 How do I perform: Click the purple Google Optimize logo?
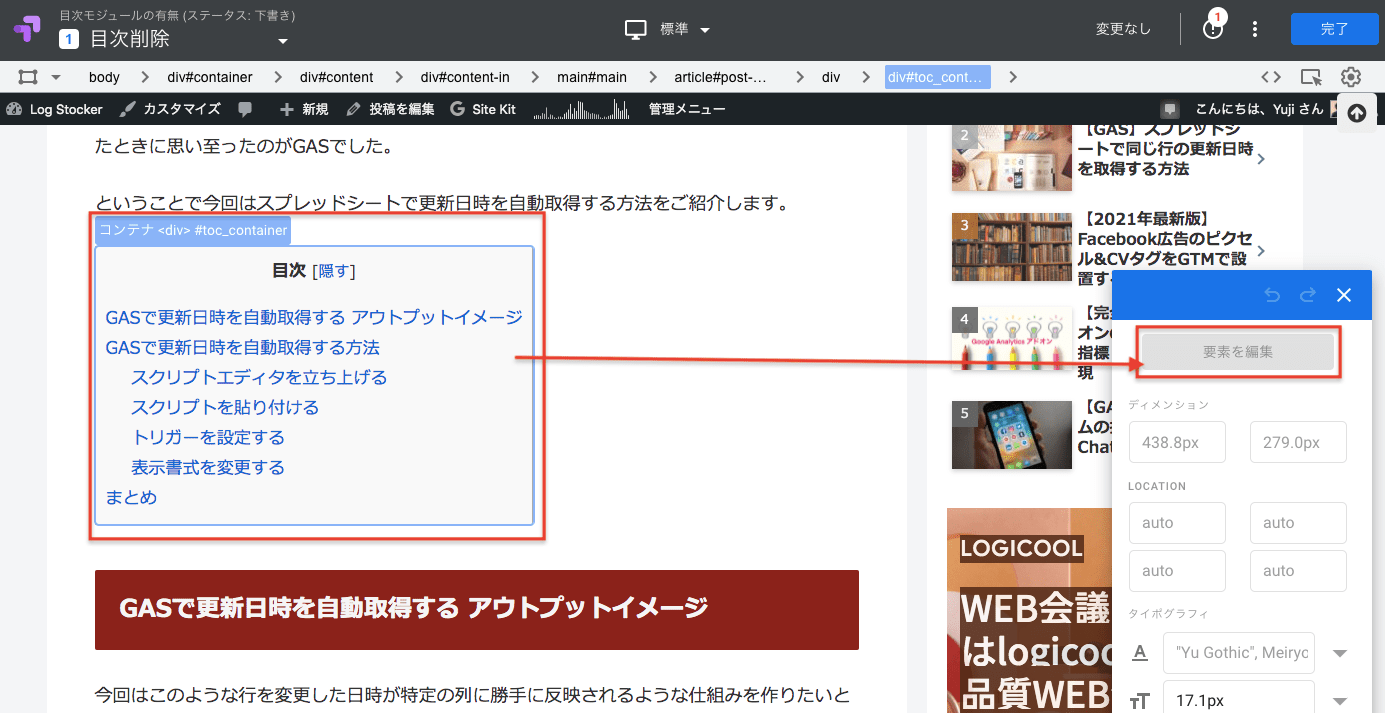pos(27,29)
